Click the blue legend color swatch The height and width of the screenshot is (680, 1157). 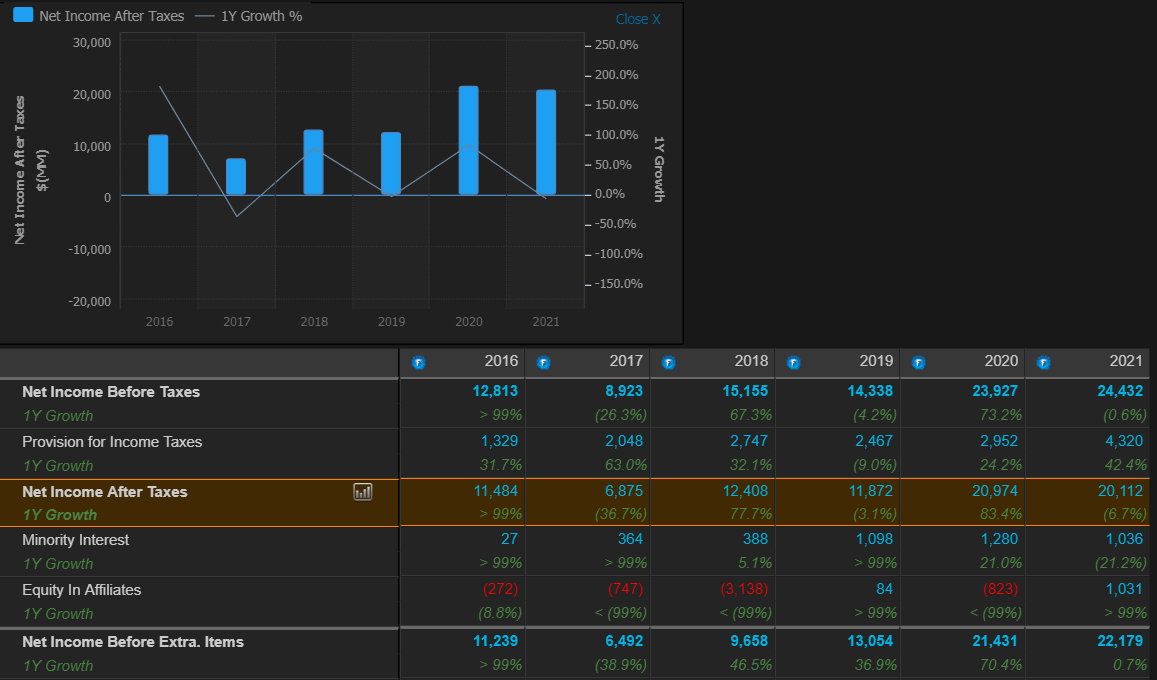click(x=22, y=14)
